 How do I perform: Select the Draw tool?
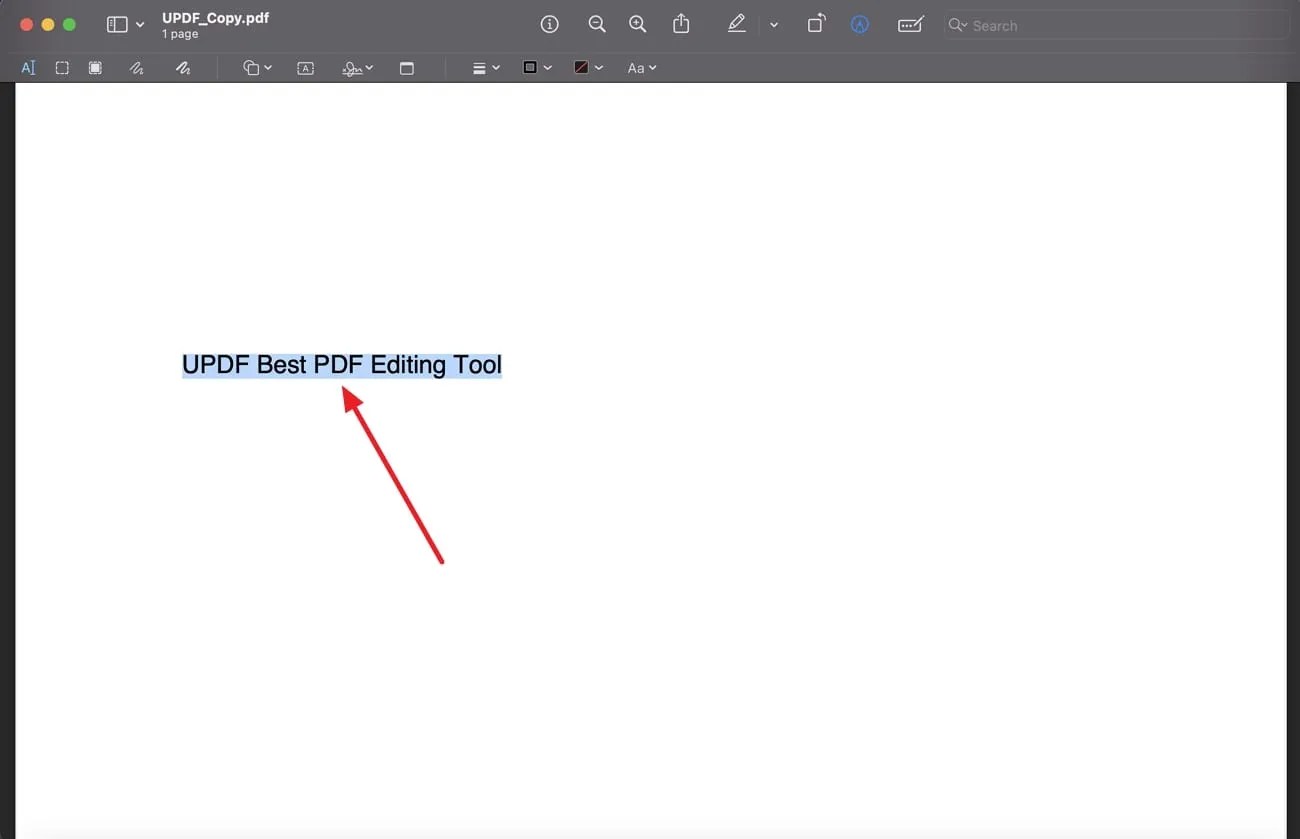click(184, 67)
